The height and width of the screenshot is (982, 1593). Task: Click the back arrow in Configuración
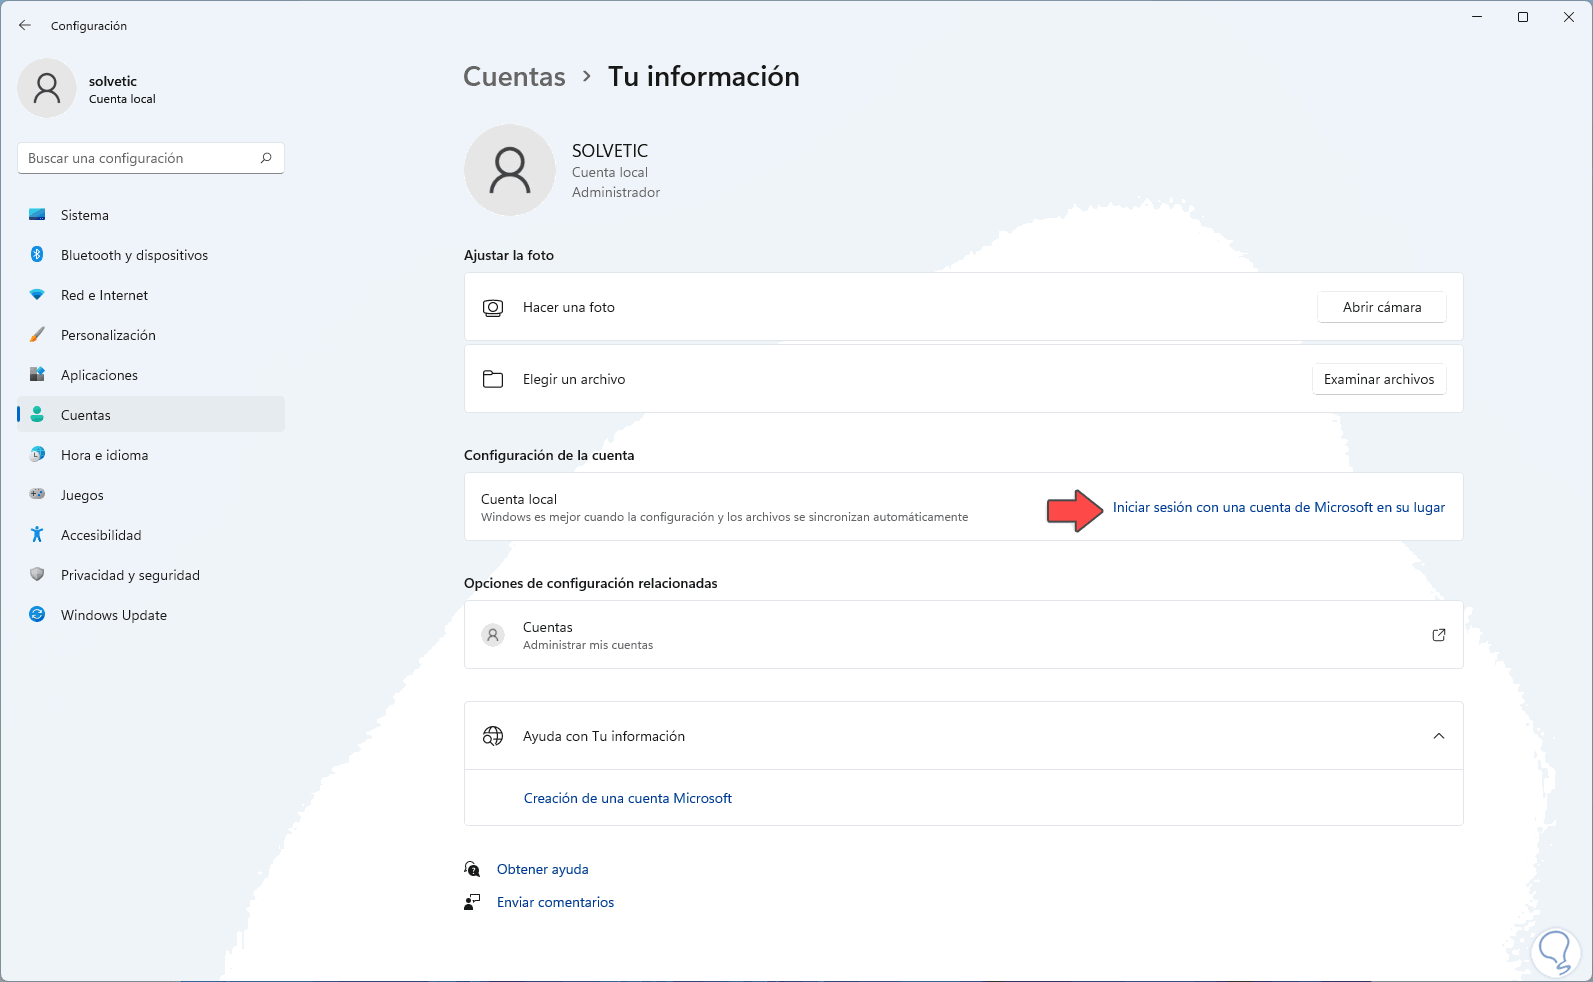click(25, 25)
